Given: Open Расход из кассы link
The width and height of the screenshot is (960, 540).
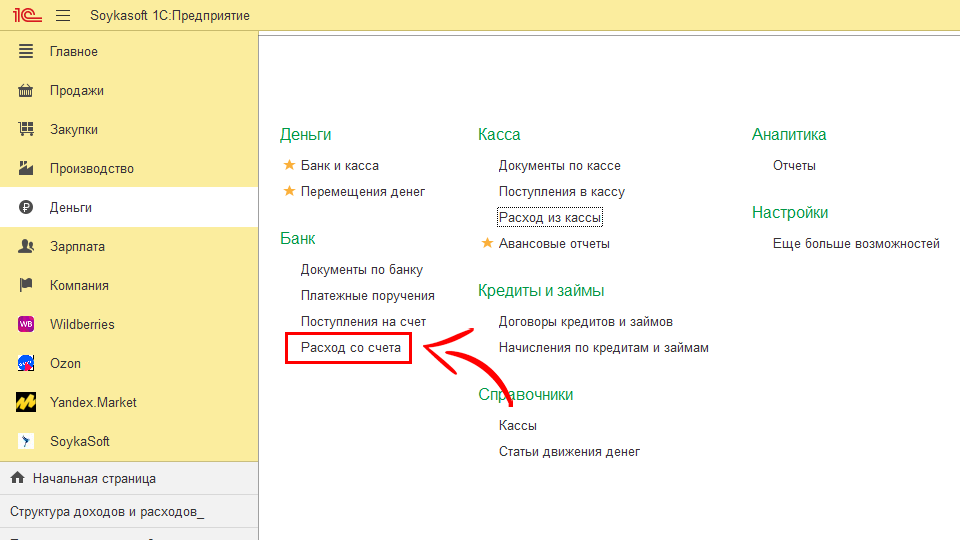Looking at the screenshot, I should (x=550, y=218).
